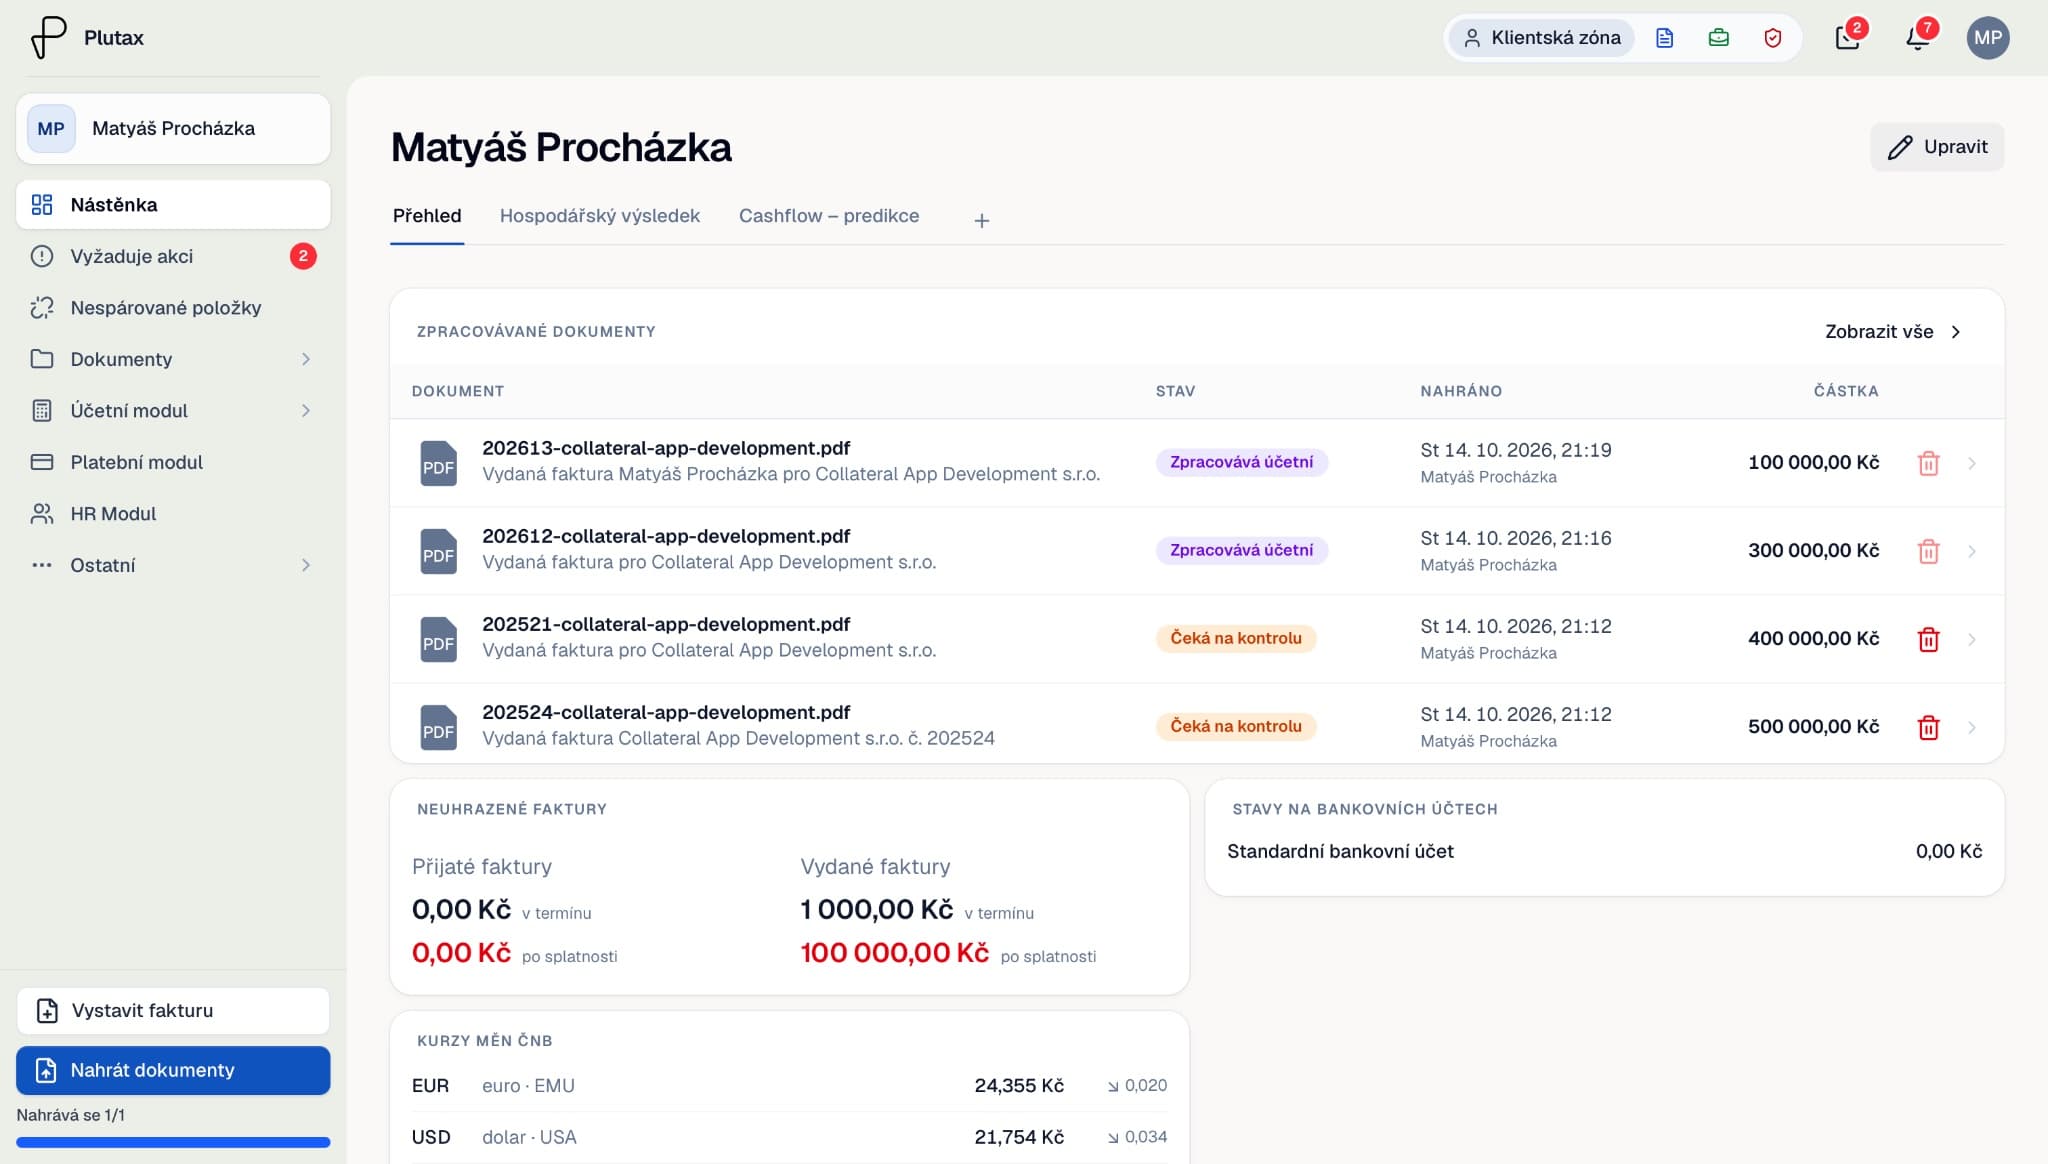The image size is (2048, 1164).
Task: Open the inbox icon with badge 2
Action: tap(1847, 38)
